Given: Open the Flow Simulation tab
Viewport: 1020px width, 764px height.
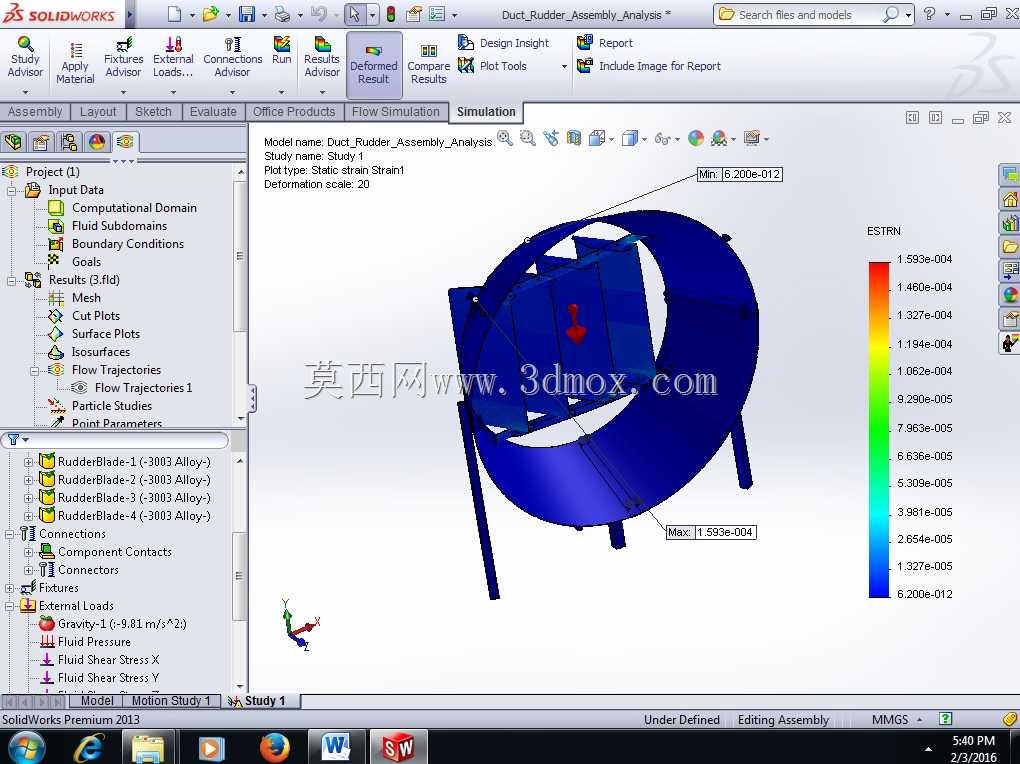Looking at the screenshot, I should (x=396, y=112).
